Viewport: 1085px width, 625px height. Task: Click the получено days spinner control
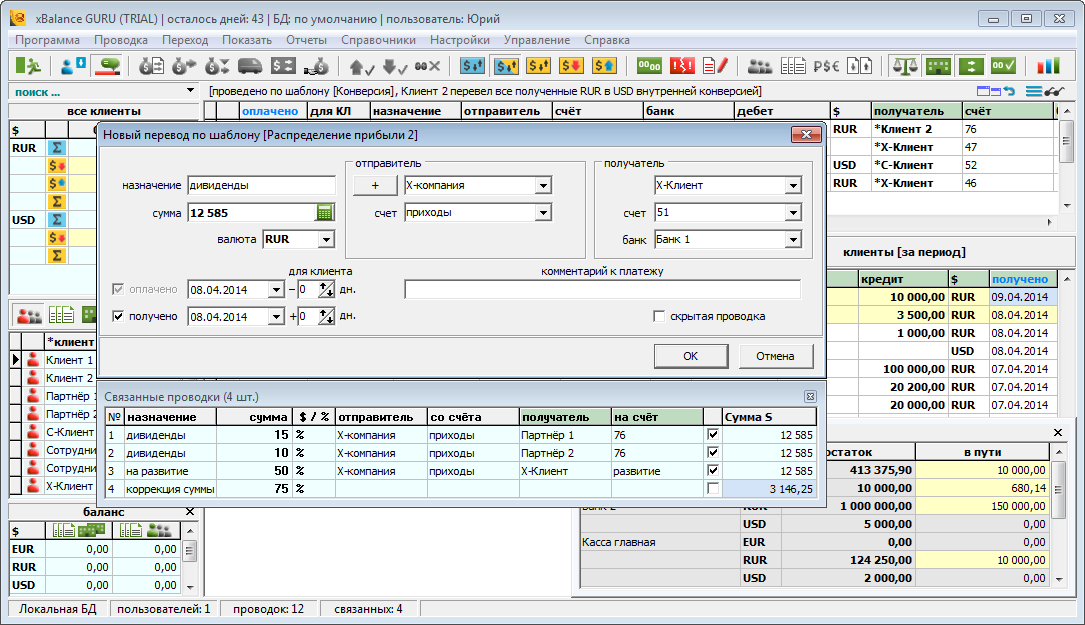click(325, 317)
